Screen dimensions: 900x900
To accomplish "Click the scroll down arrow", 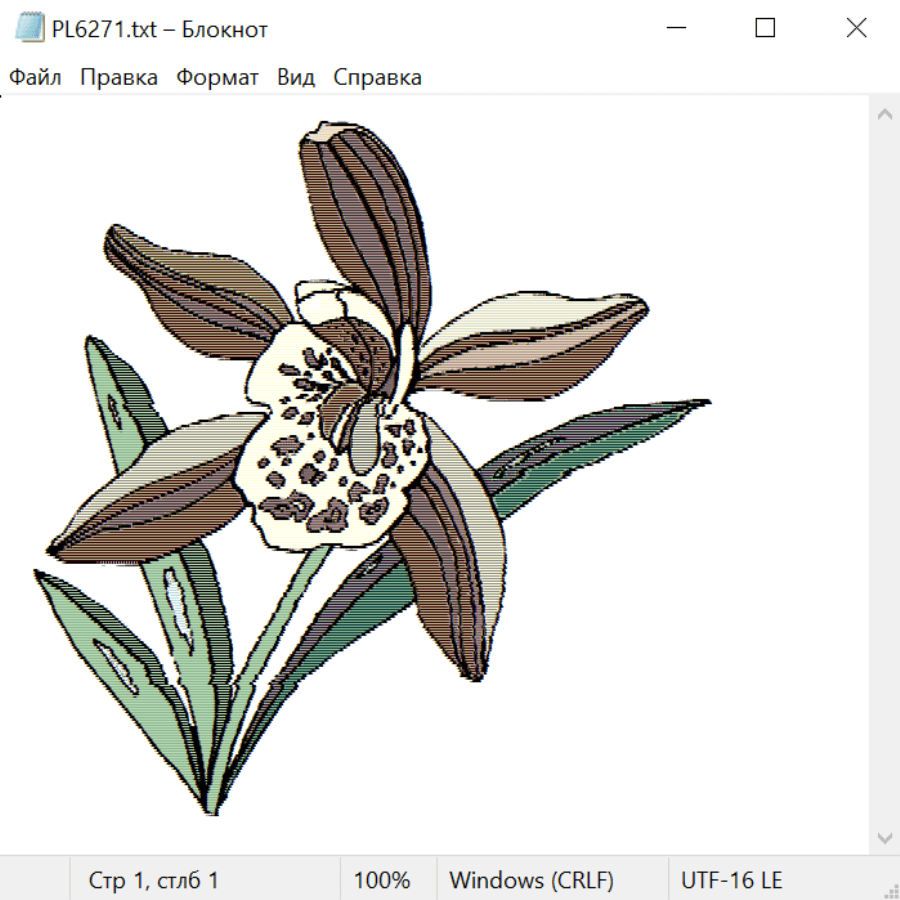I will (x=884, y=837).
